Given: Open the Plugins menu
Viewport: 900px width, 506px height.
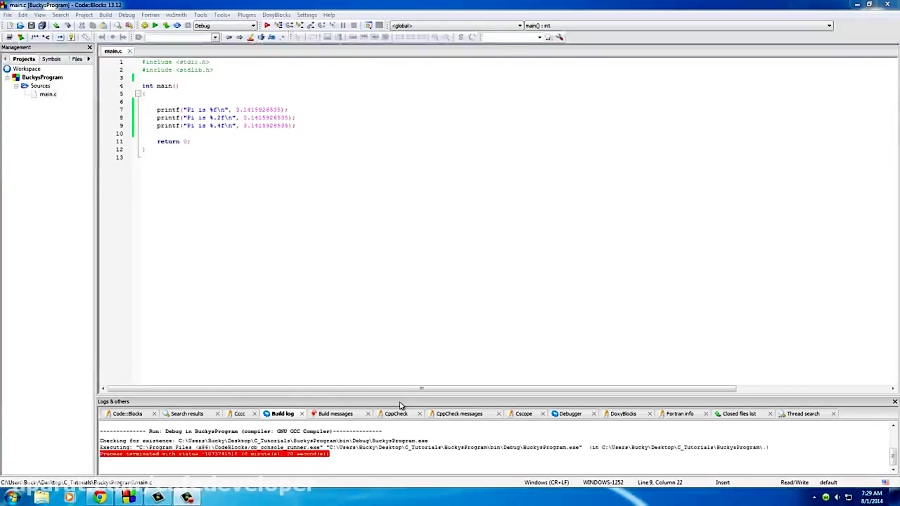Looking at the screenshot, I should 246,15.
